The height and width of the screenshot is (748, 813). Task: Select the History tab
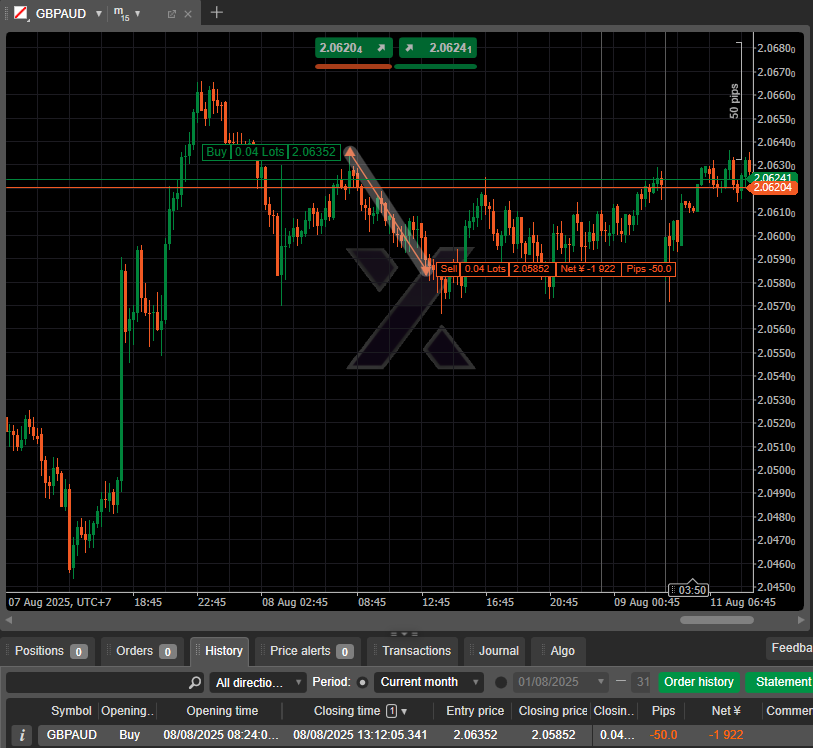point(220,651)
